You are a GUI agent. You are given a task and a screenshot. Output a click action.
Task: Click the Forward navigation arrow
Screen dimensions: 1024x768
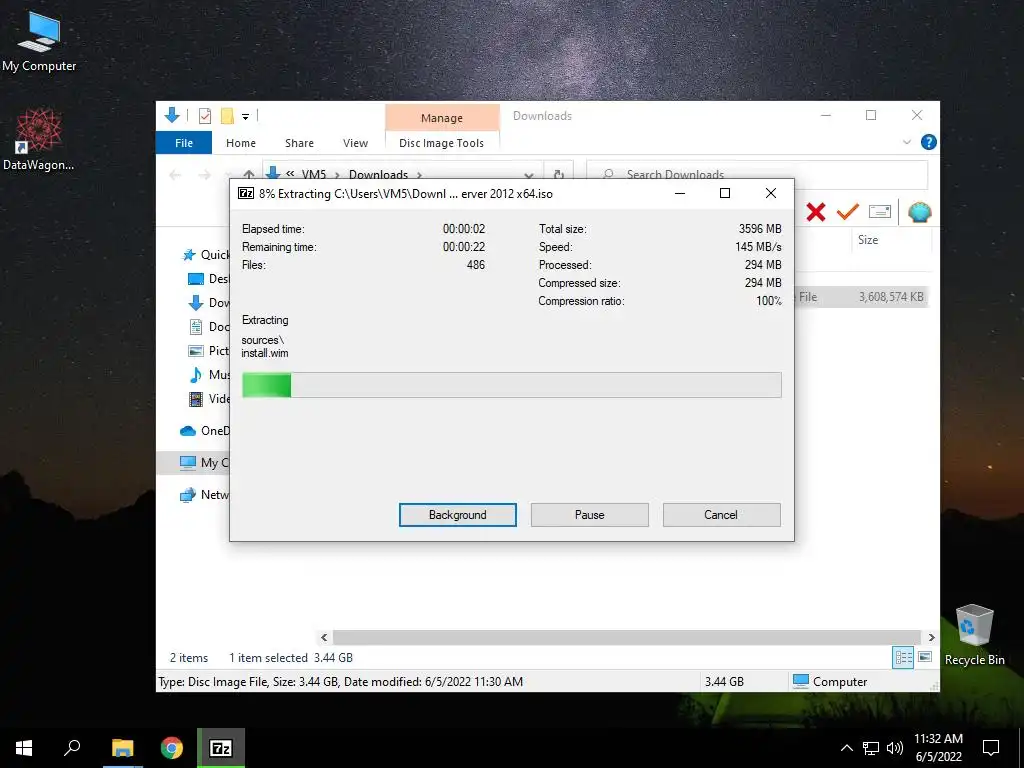pos(204,174)
